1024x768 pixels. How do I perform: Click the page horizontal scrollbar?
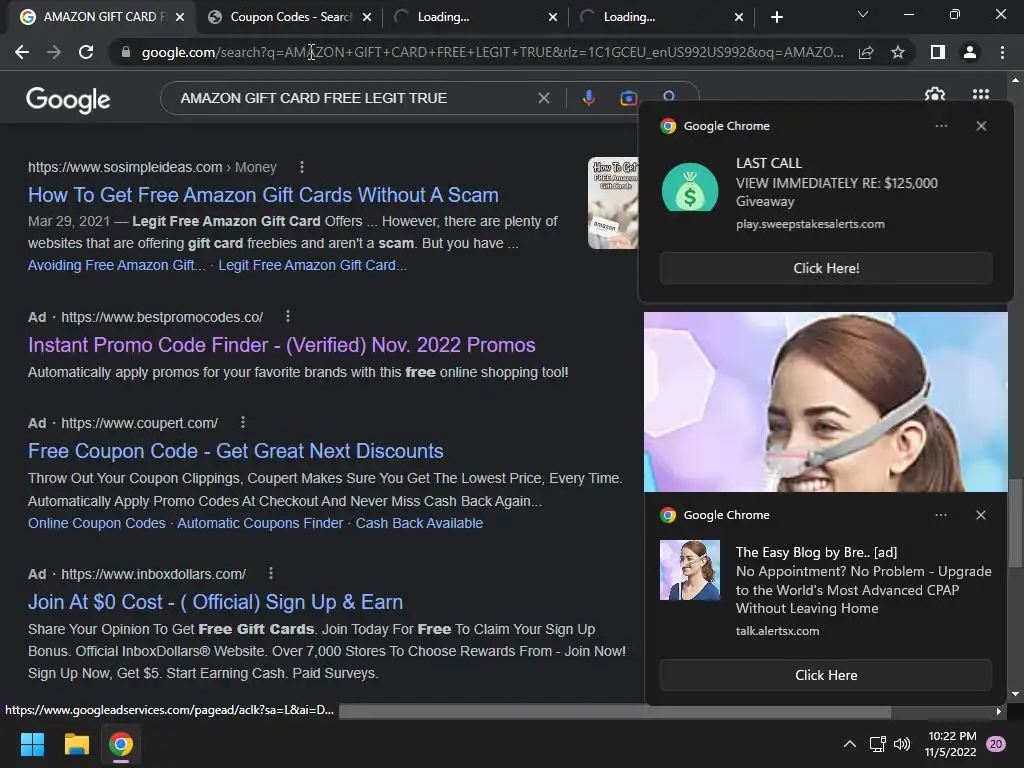pos(615,711)
